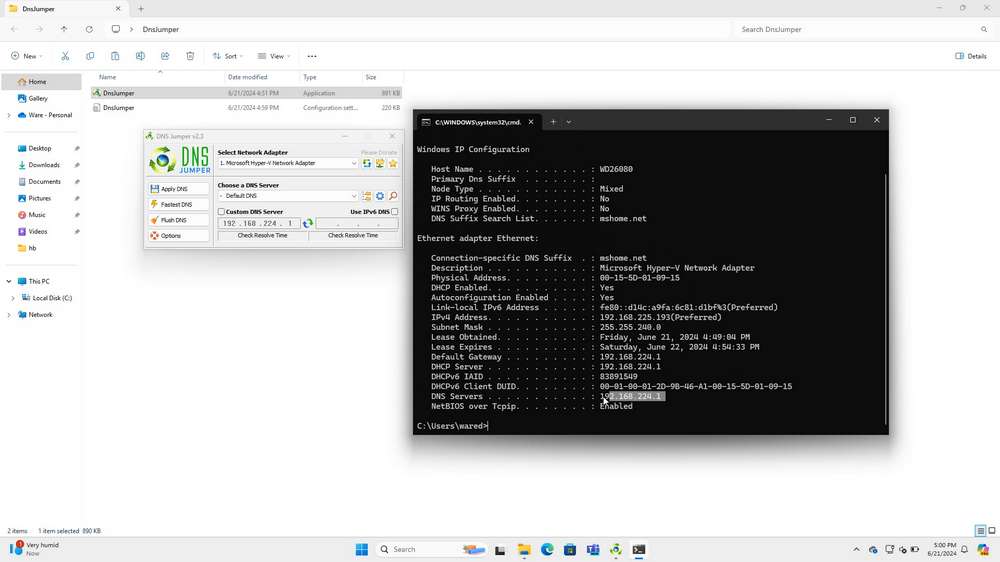Click the terminal vertical scrollbar
Image resolution: width=1000 pixels, height=562 pixels.
click(x=885, y=299)
